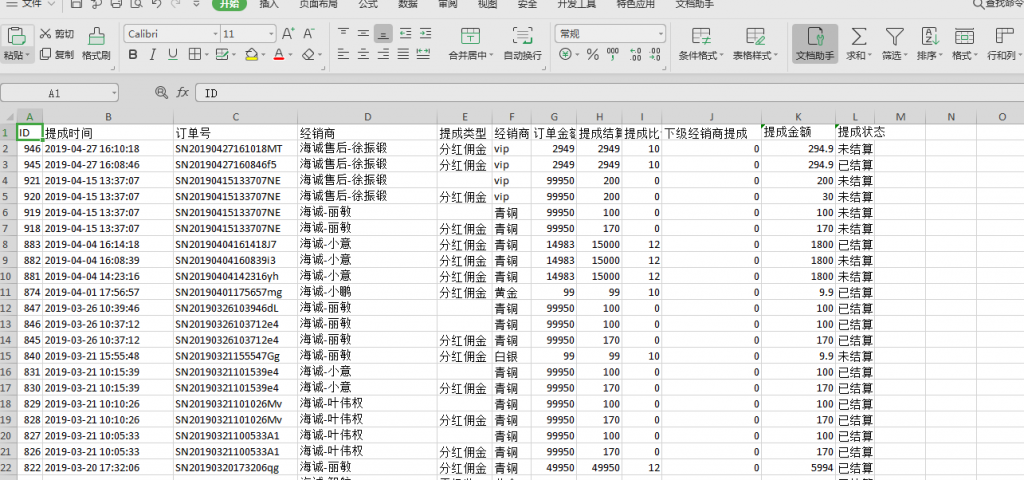The height and width of the screenshot is (480, 1024).
Task: Decrease indent in the alignment group
Action: [405, 33]
